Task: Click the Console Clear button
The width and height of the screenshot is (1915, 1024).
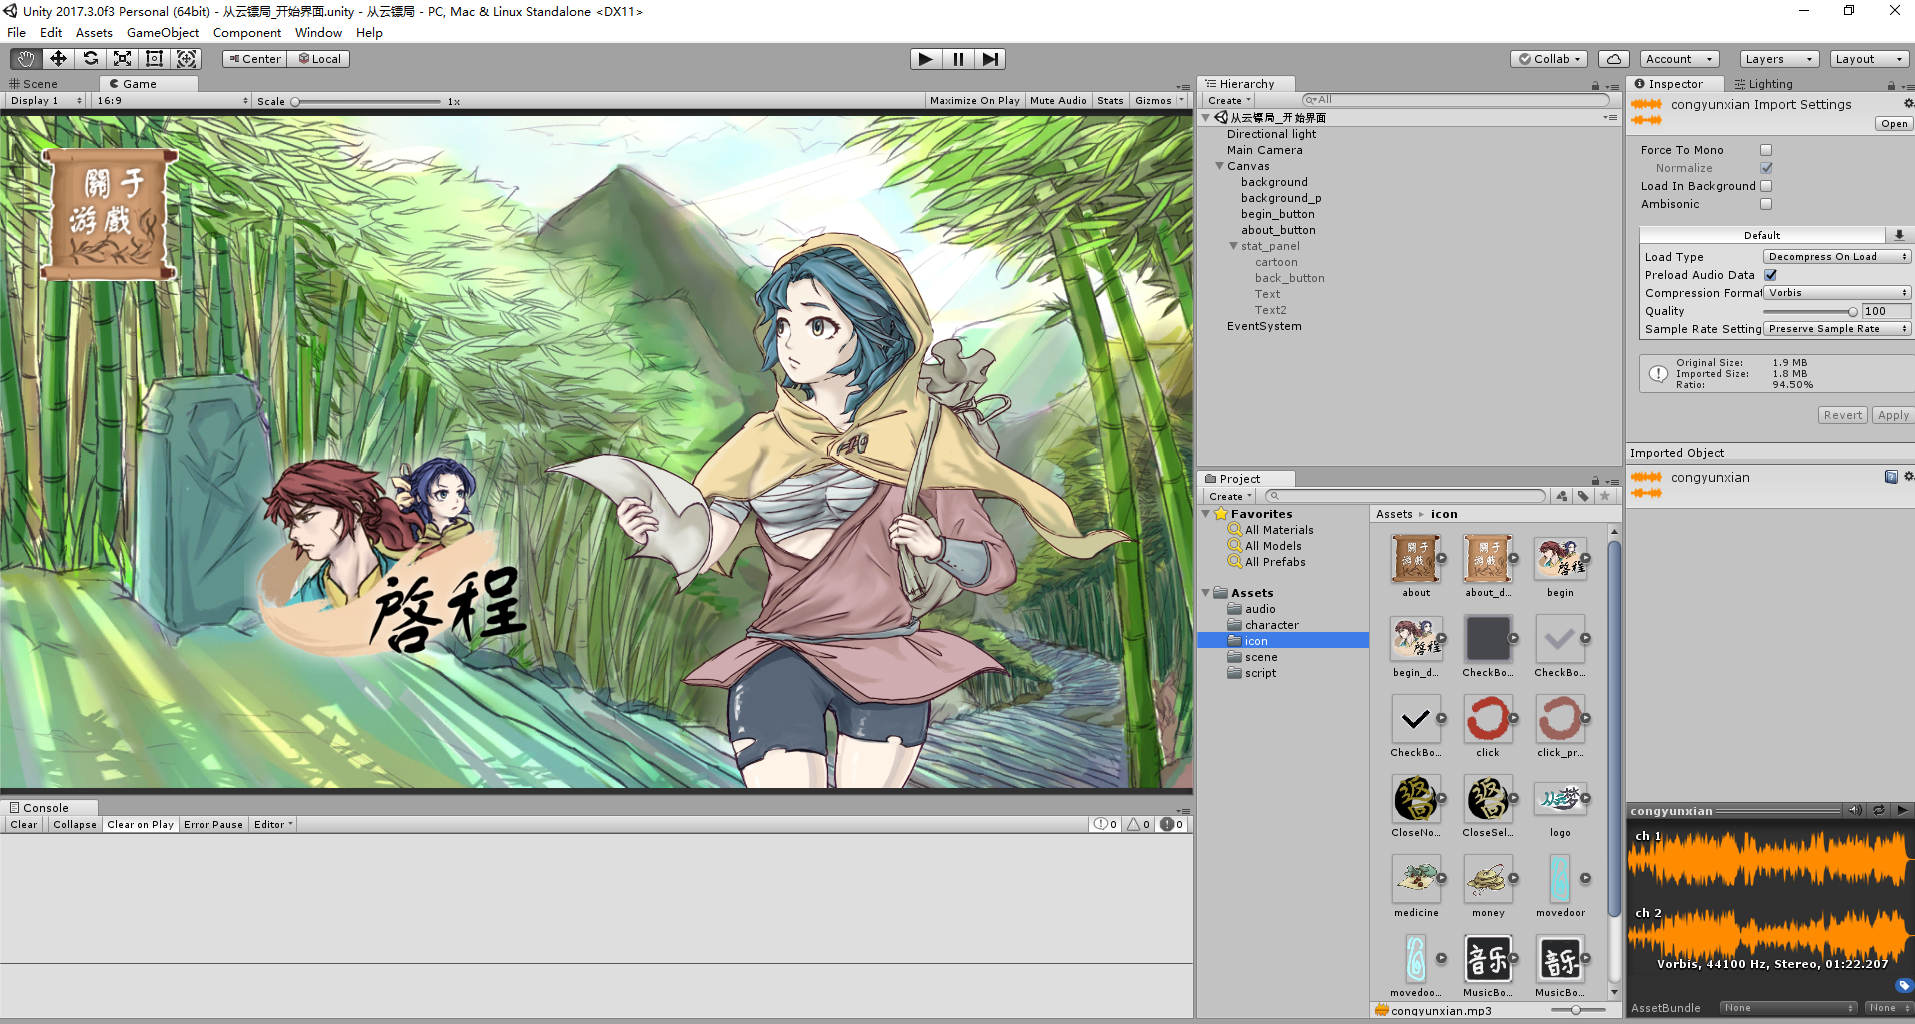Action: pyautogui.click(x=24, y=825)
